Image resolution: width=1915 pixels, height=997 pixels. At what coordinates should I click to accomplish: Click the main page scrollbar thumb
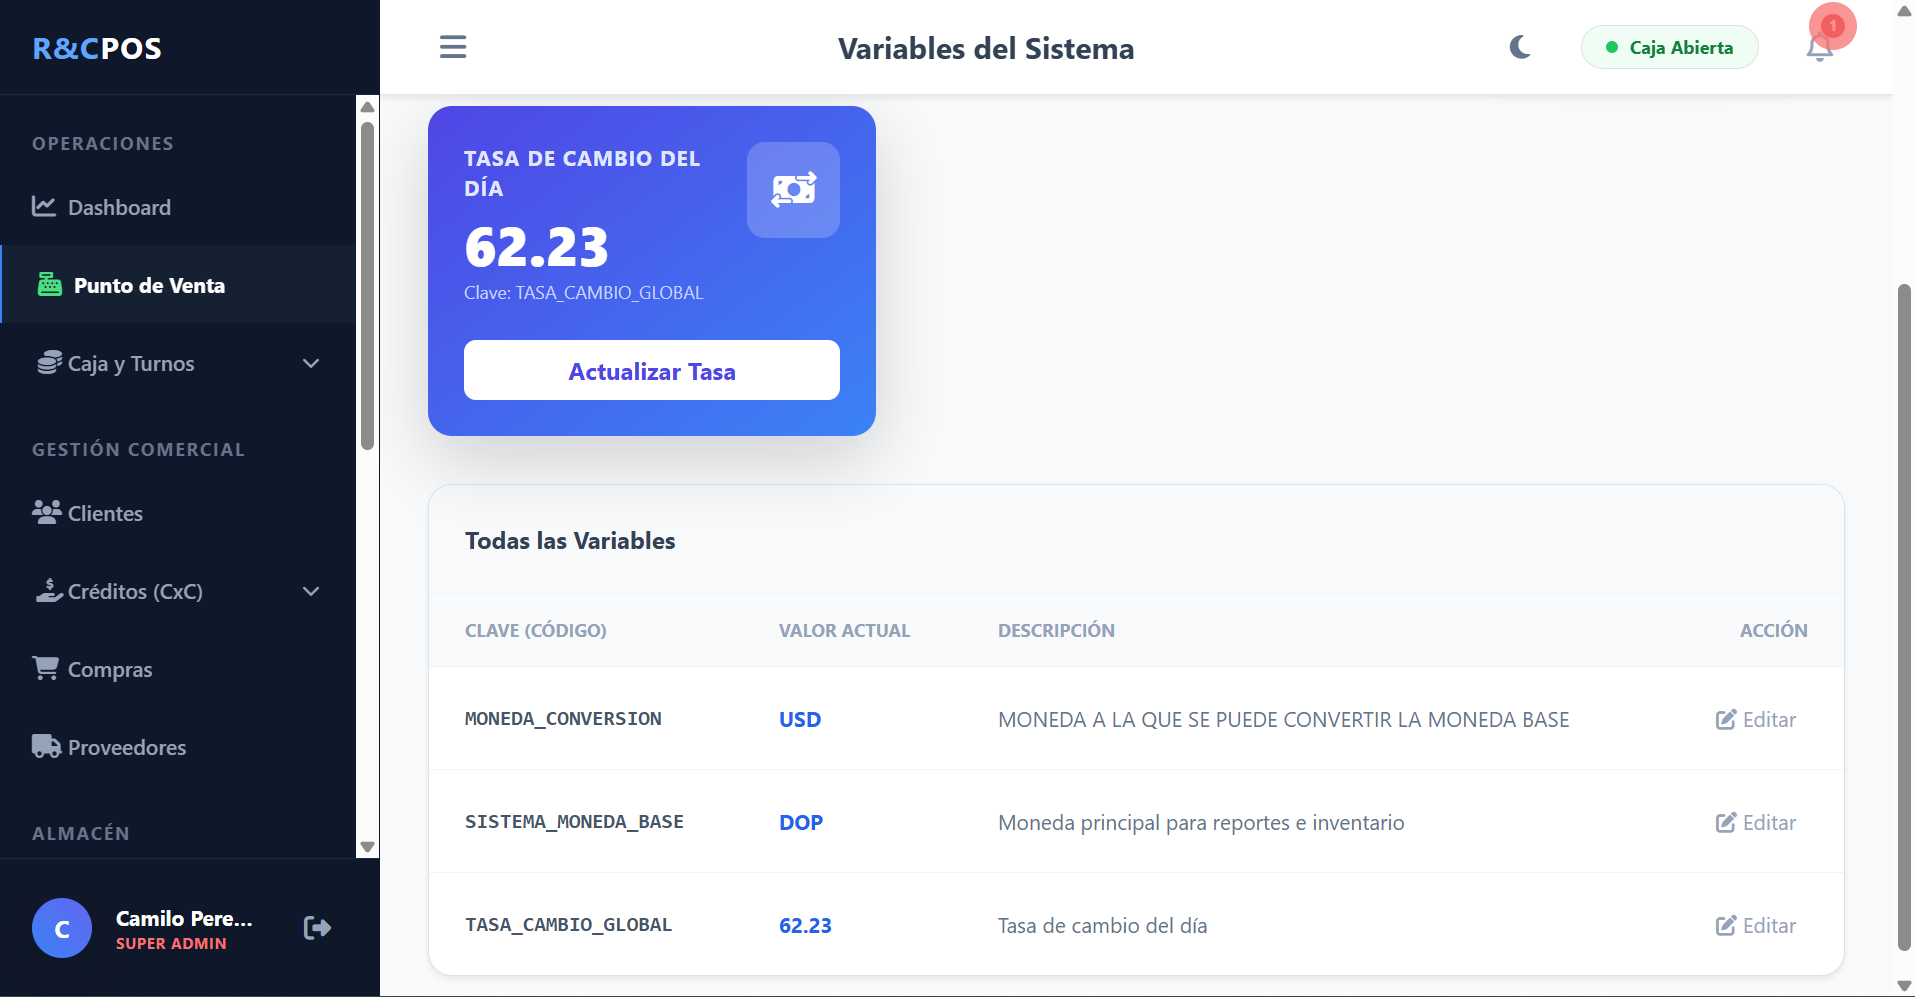[1904, 618]
